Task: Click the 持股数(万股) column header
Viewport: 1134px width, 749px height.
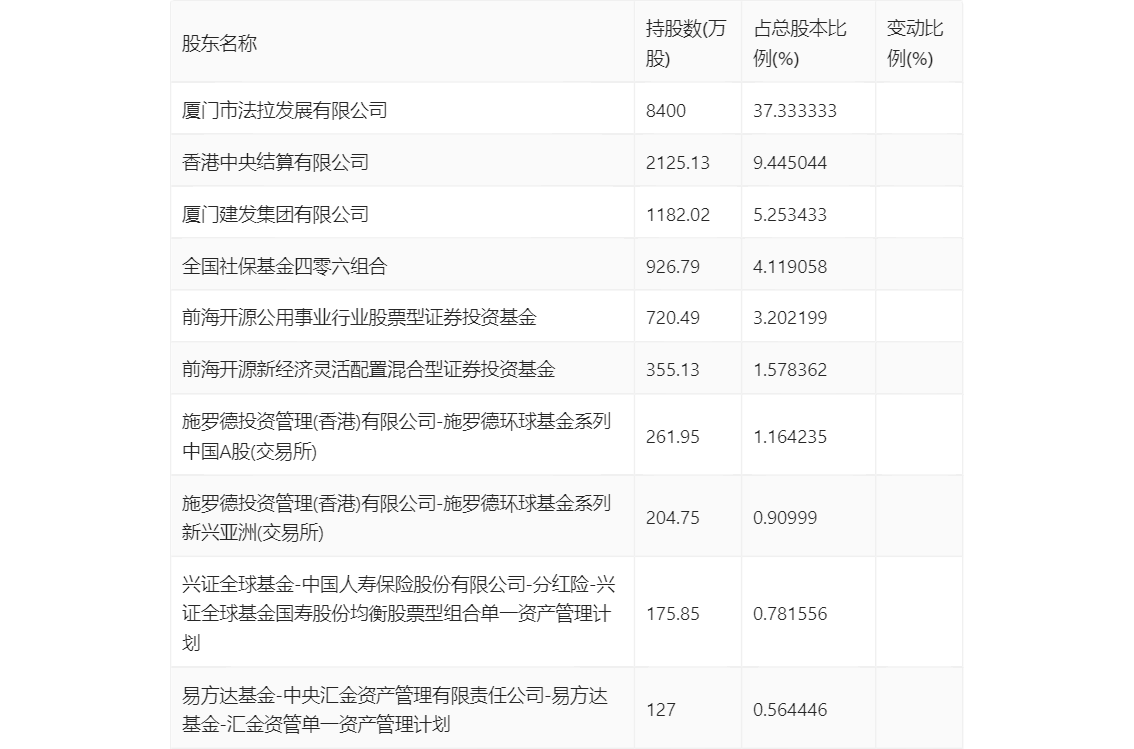Action: 686,43
